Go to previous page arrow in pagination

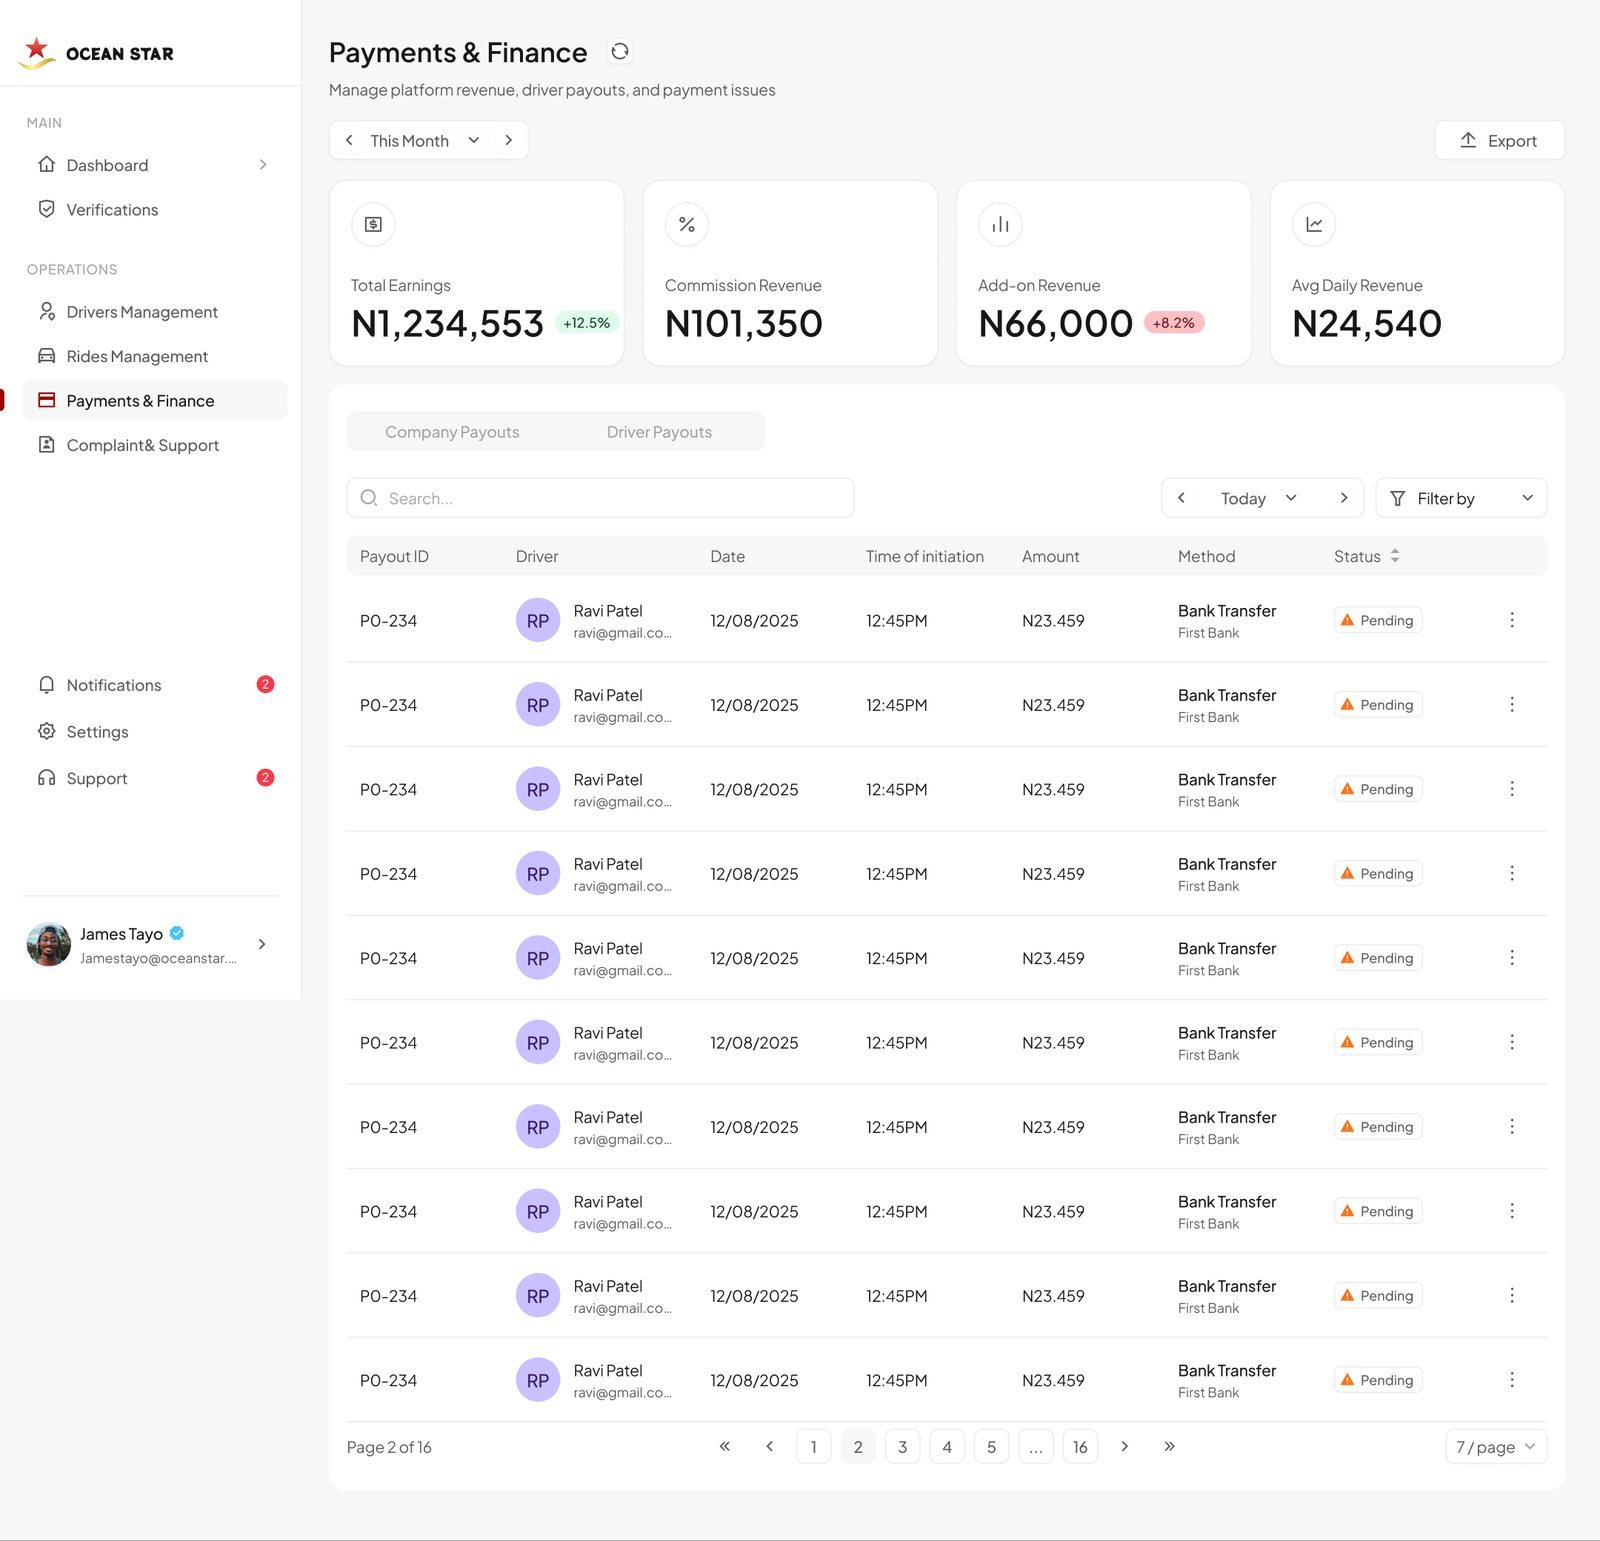(x=769, y=1446)
